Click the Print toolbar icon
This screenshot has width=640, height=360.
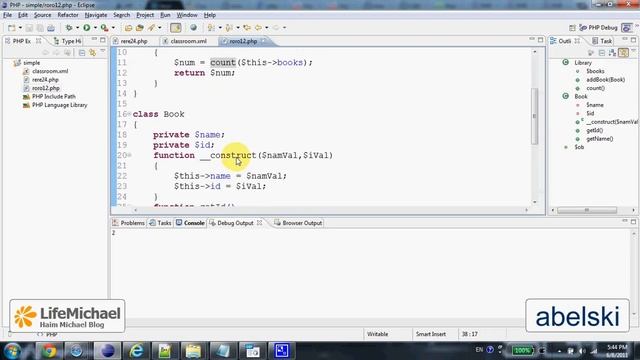coord(51,28)
